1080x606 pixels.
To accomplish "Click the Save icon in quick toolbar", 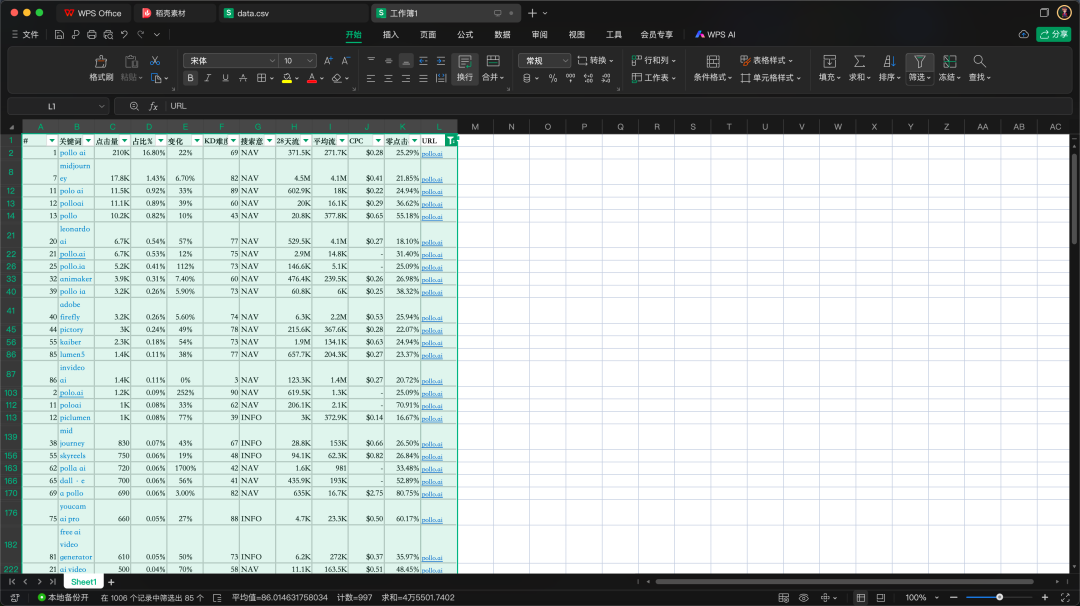I will [x=59, y=34].
